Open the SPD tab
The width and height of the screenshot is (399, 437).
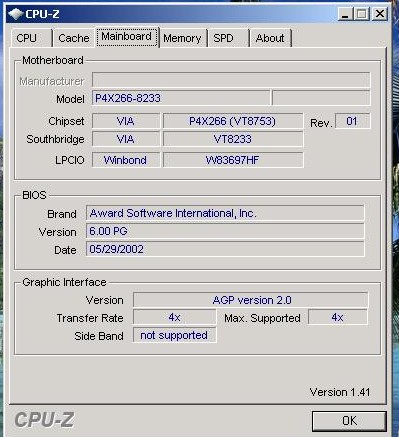(228, 38)
